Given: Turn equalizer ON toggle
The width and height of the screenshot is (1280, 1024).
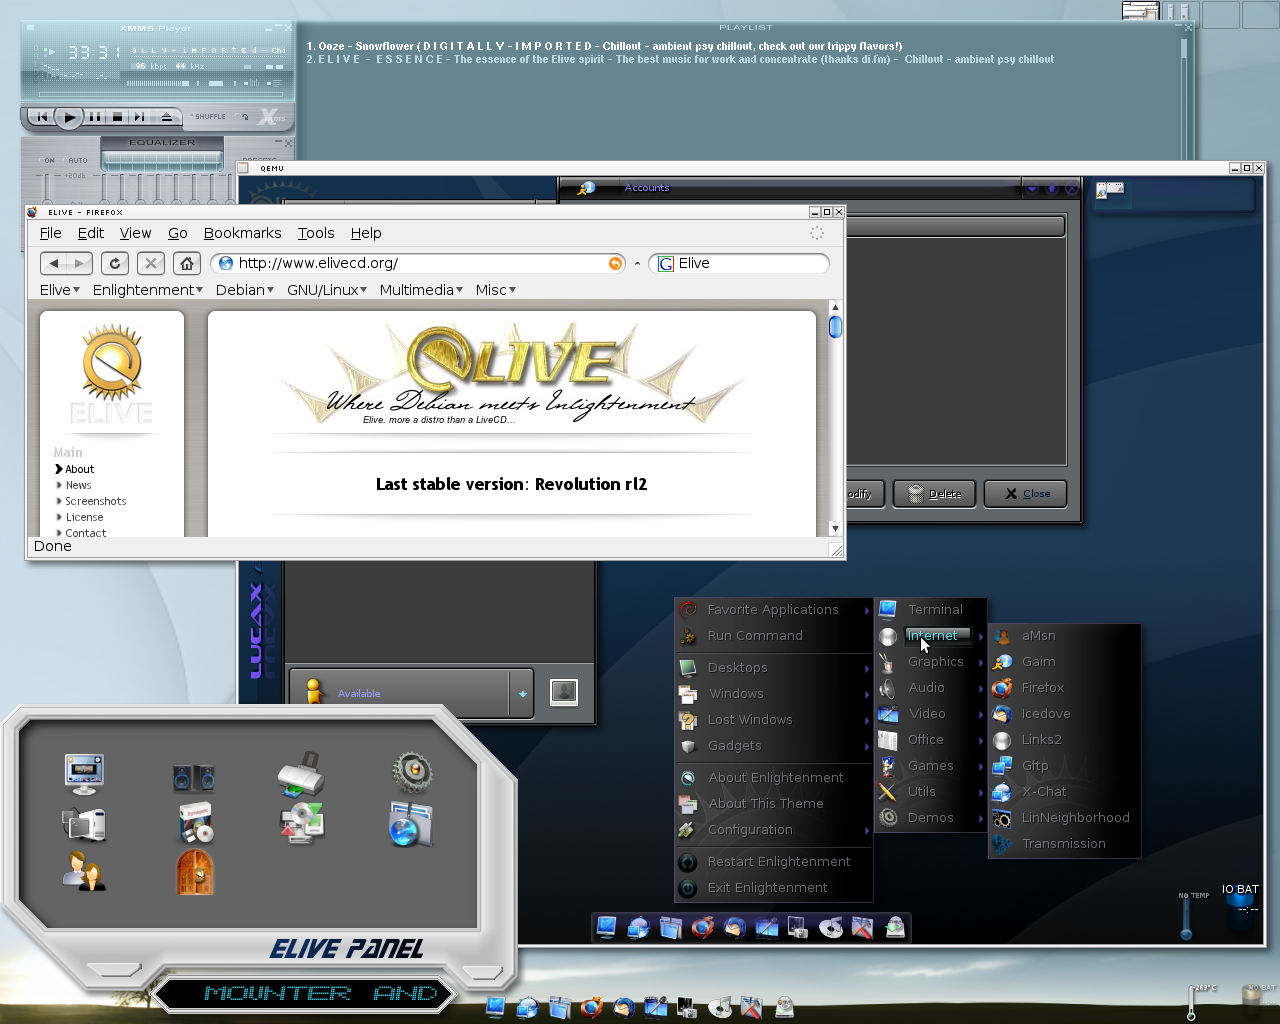Looking at the screenshot, I should 47,160.
